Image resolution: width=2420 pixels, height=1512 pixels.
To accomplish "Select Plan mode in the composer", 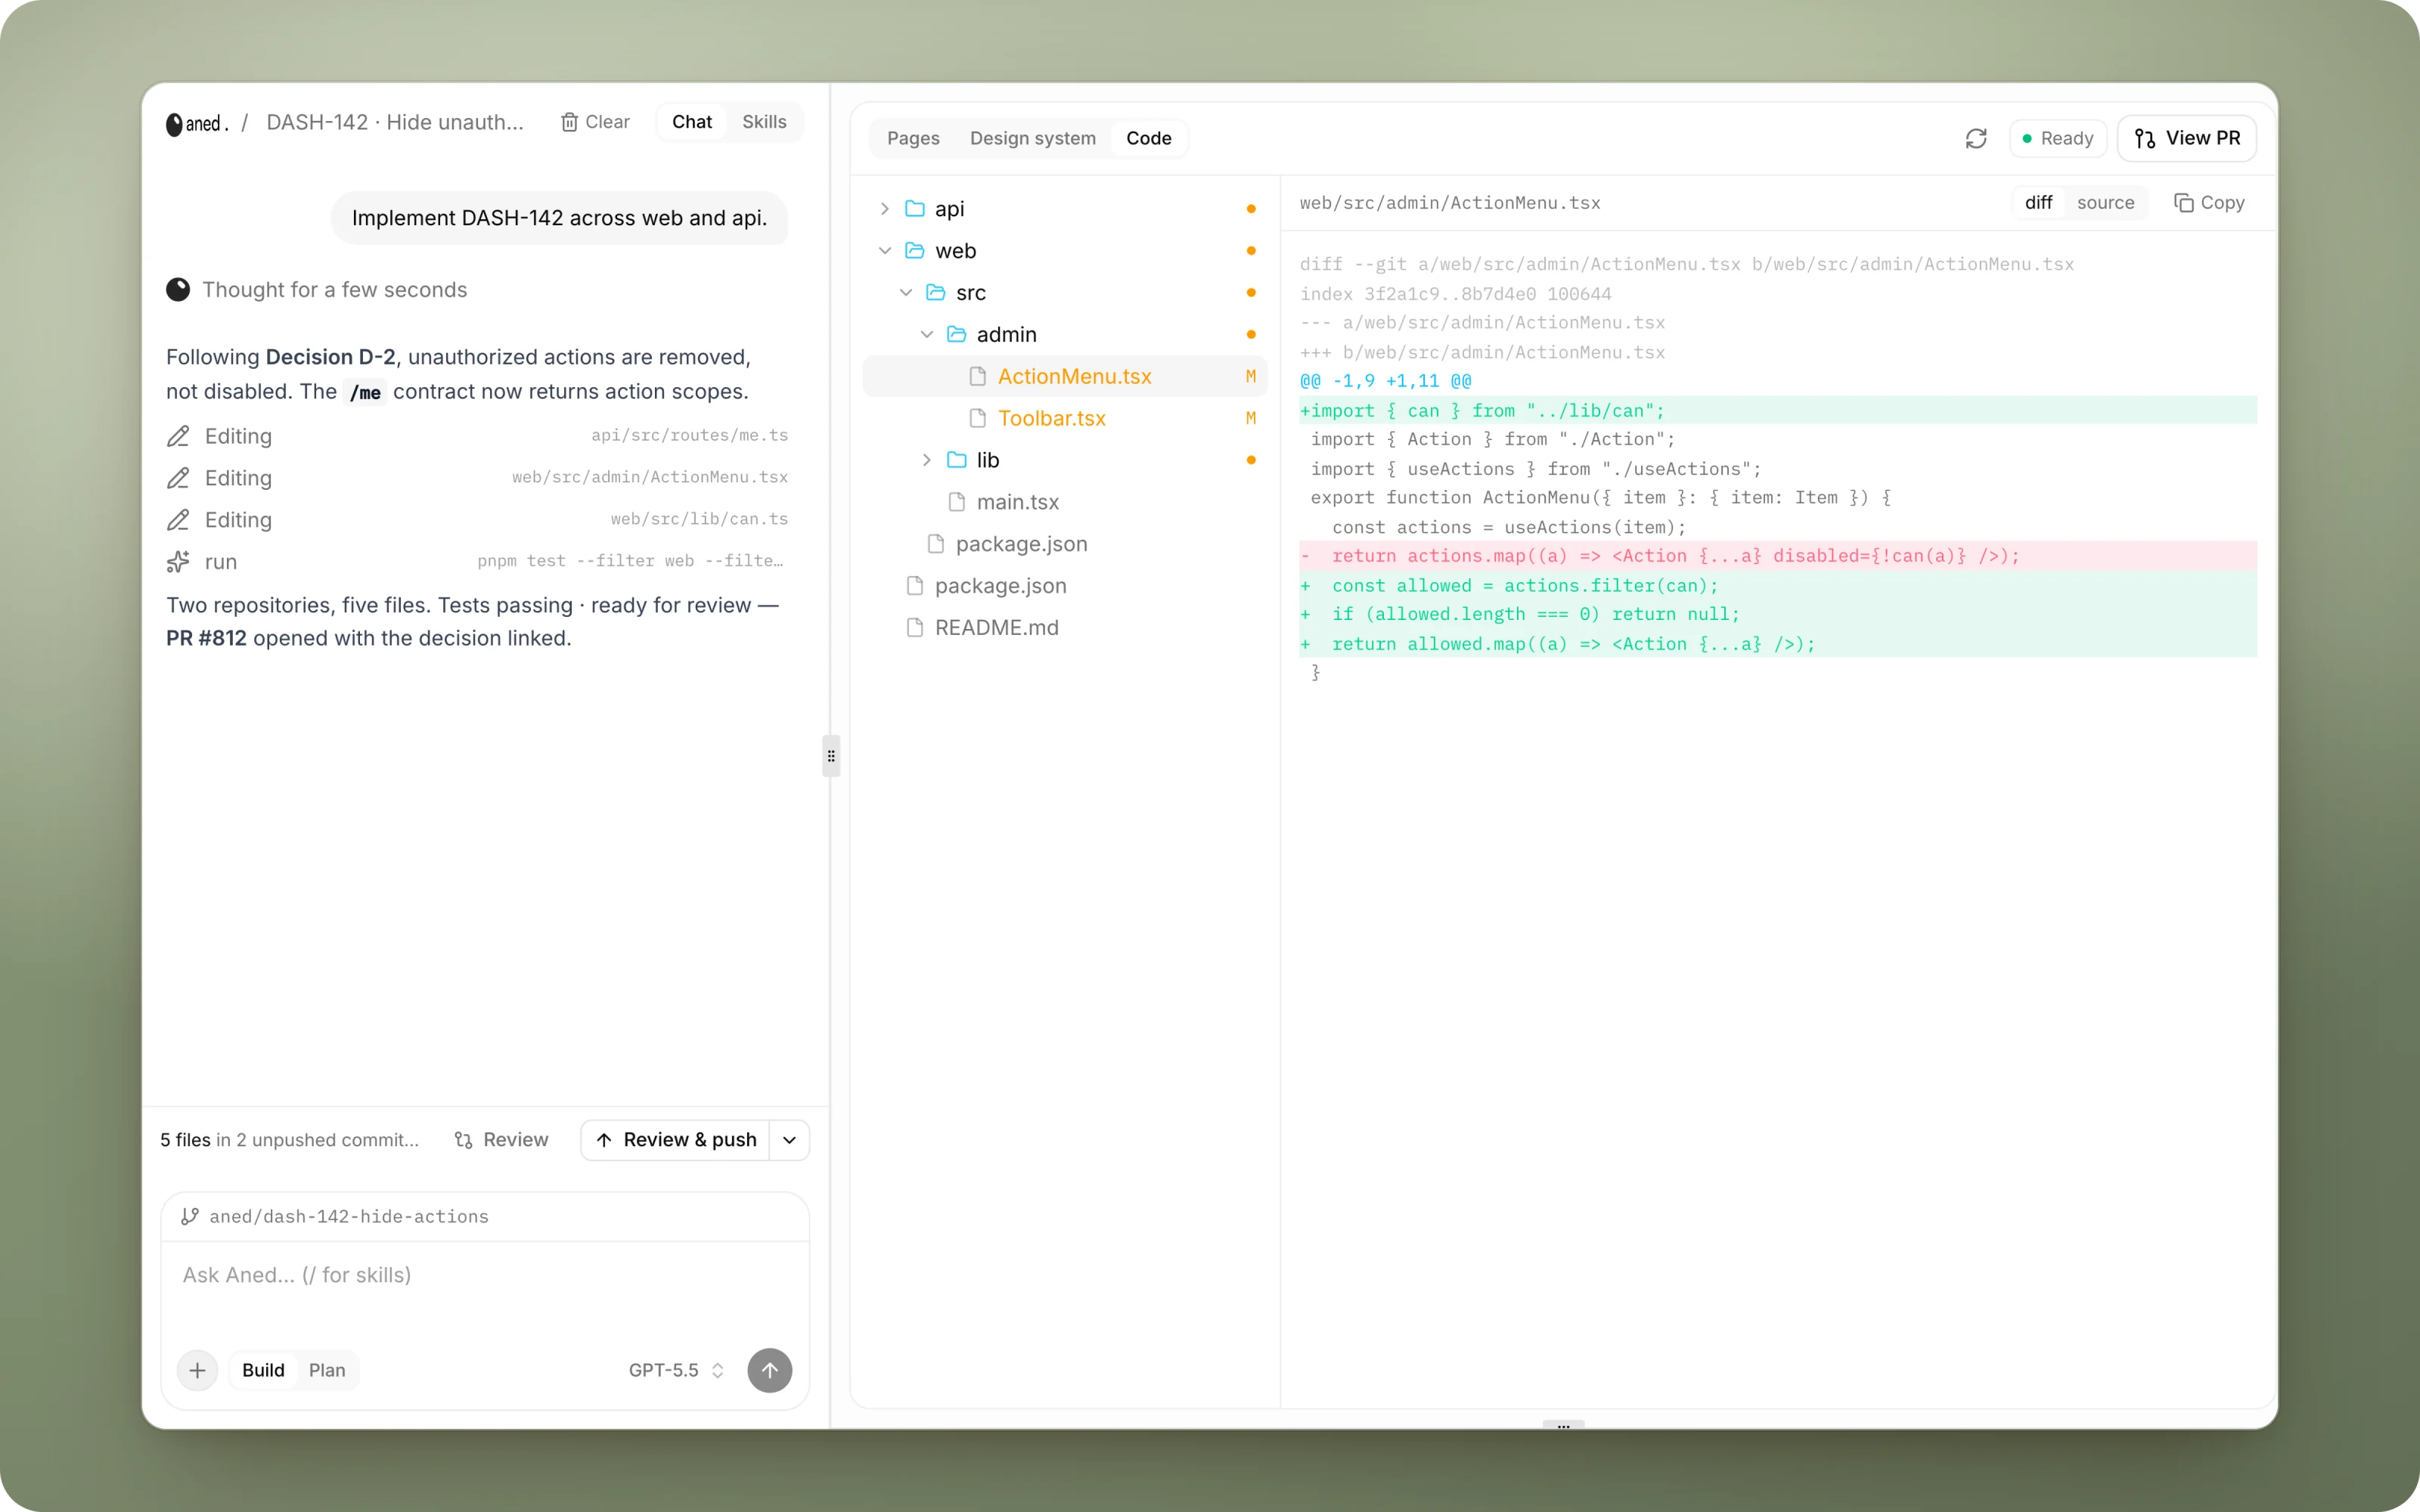I will 327,1370.
